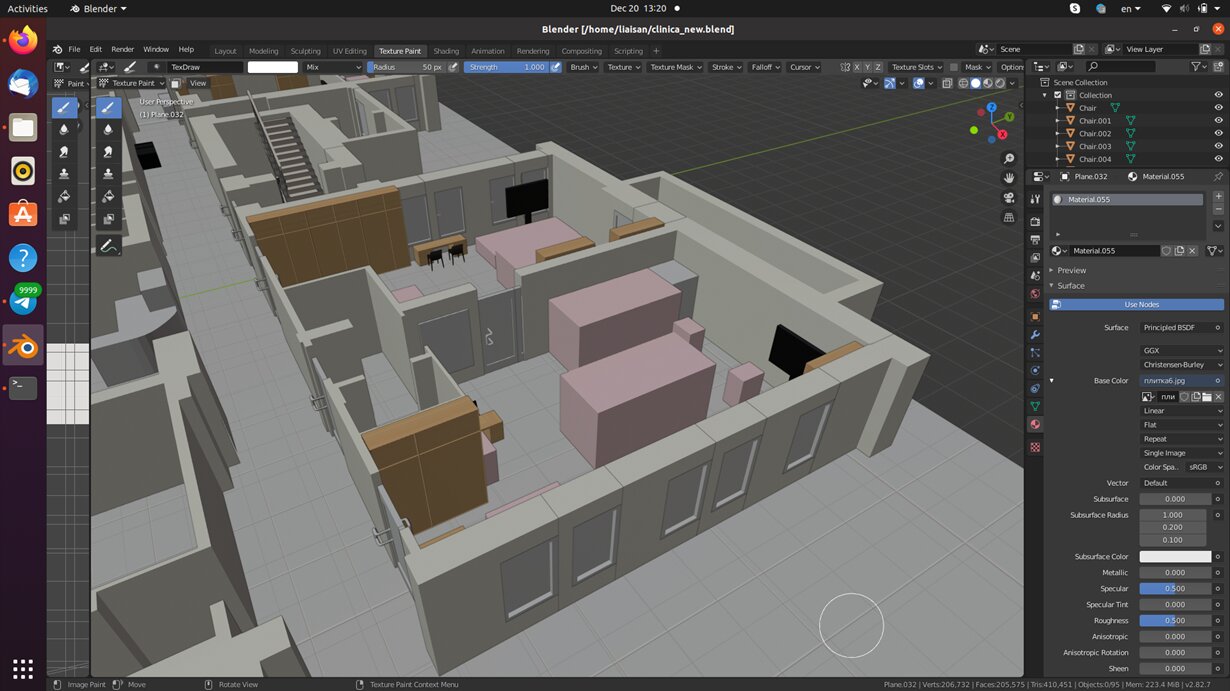
Task: Toggle the Collection checkbox in outliner
Action: 1057,95
